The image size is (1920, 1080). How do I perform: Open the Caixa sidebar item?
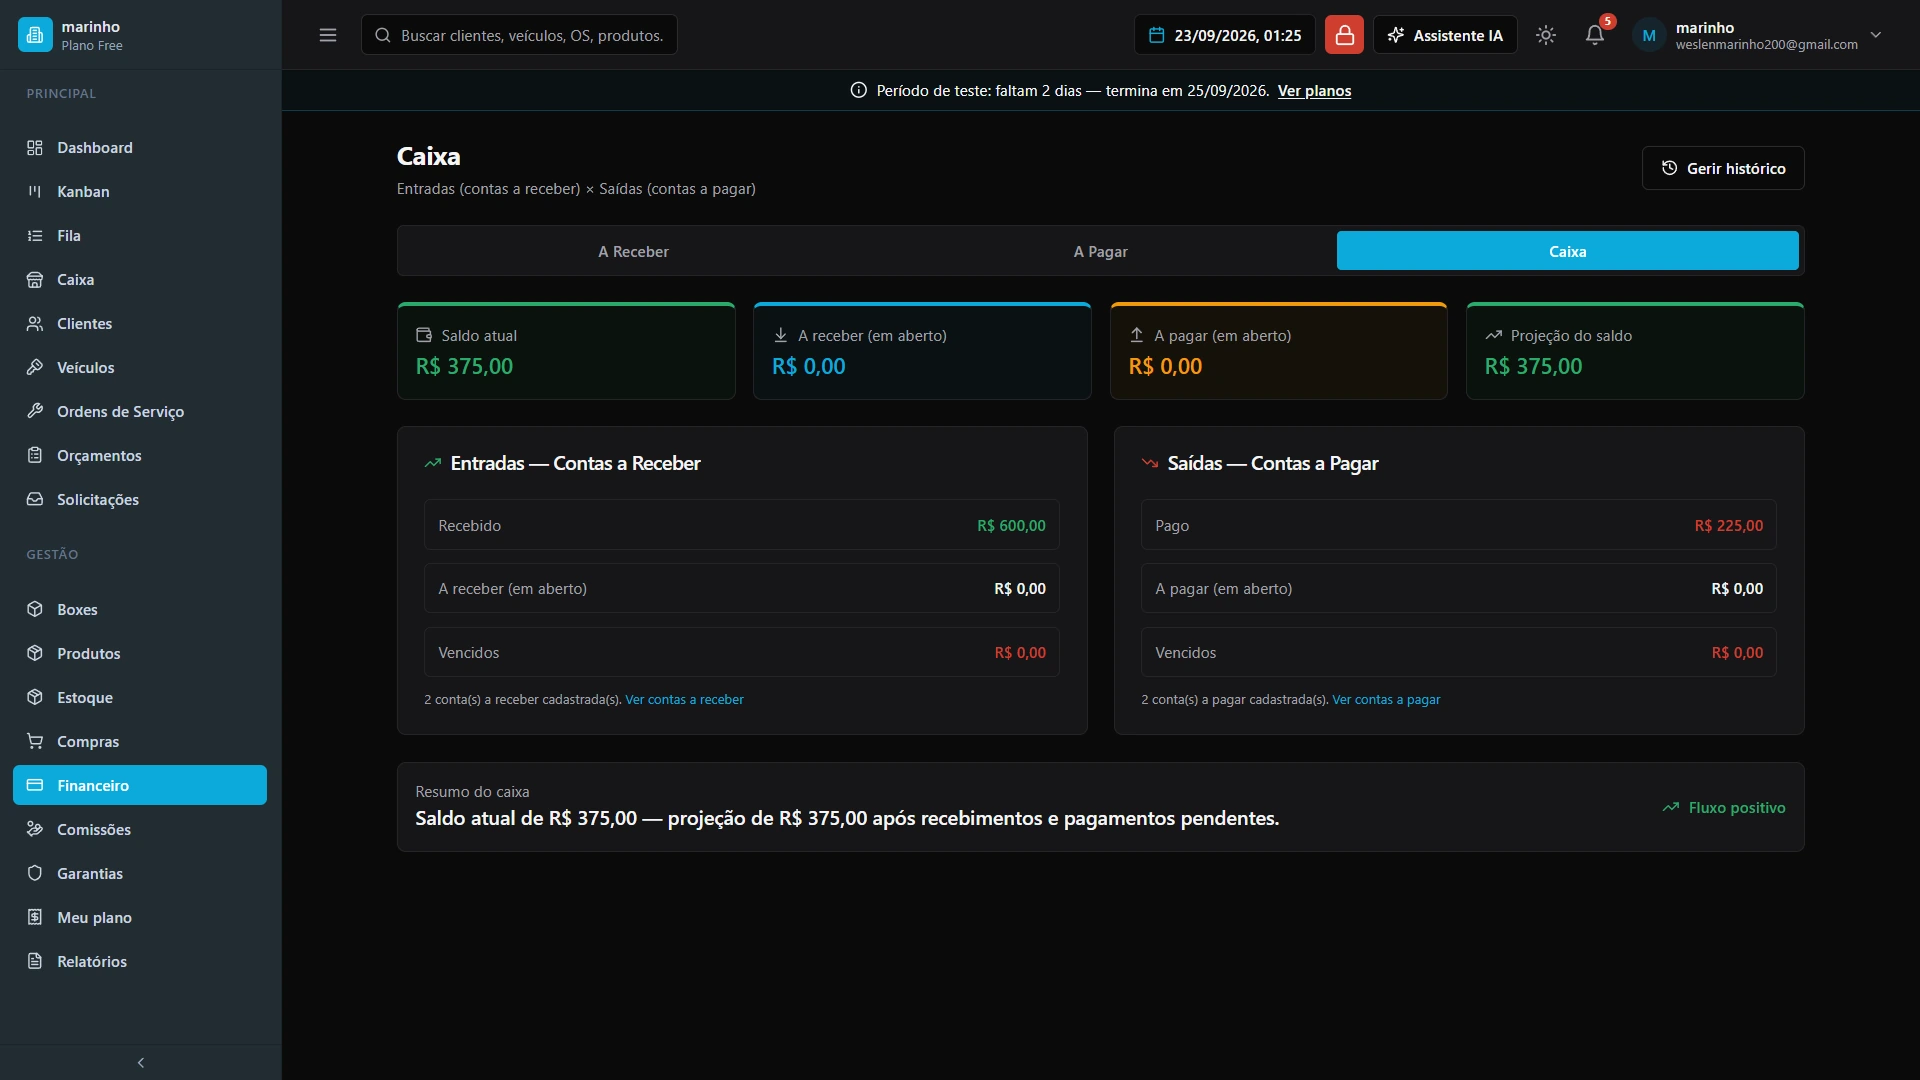tap(140, 280)
